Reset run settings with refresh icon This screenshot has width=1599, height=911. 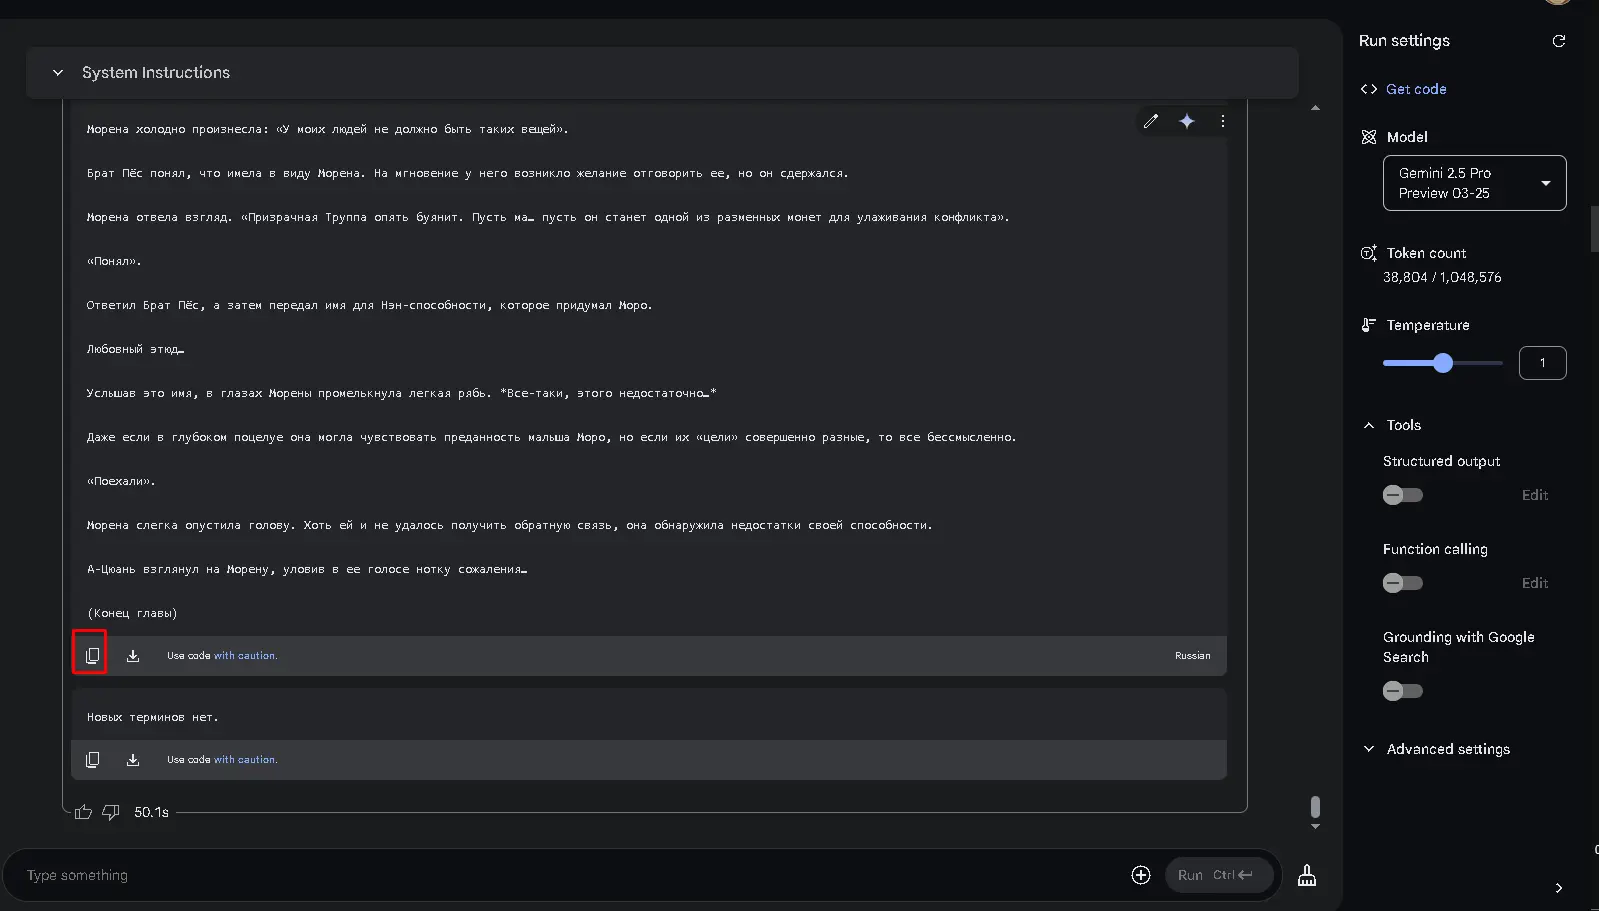click(x=1559, y=41)
